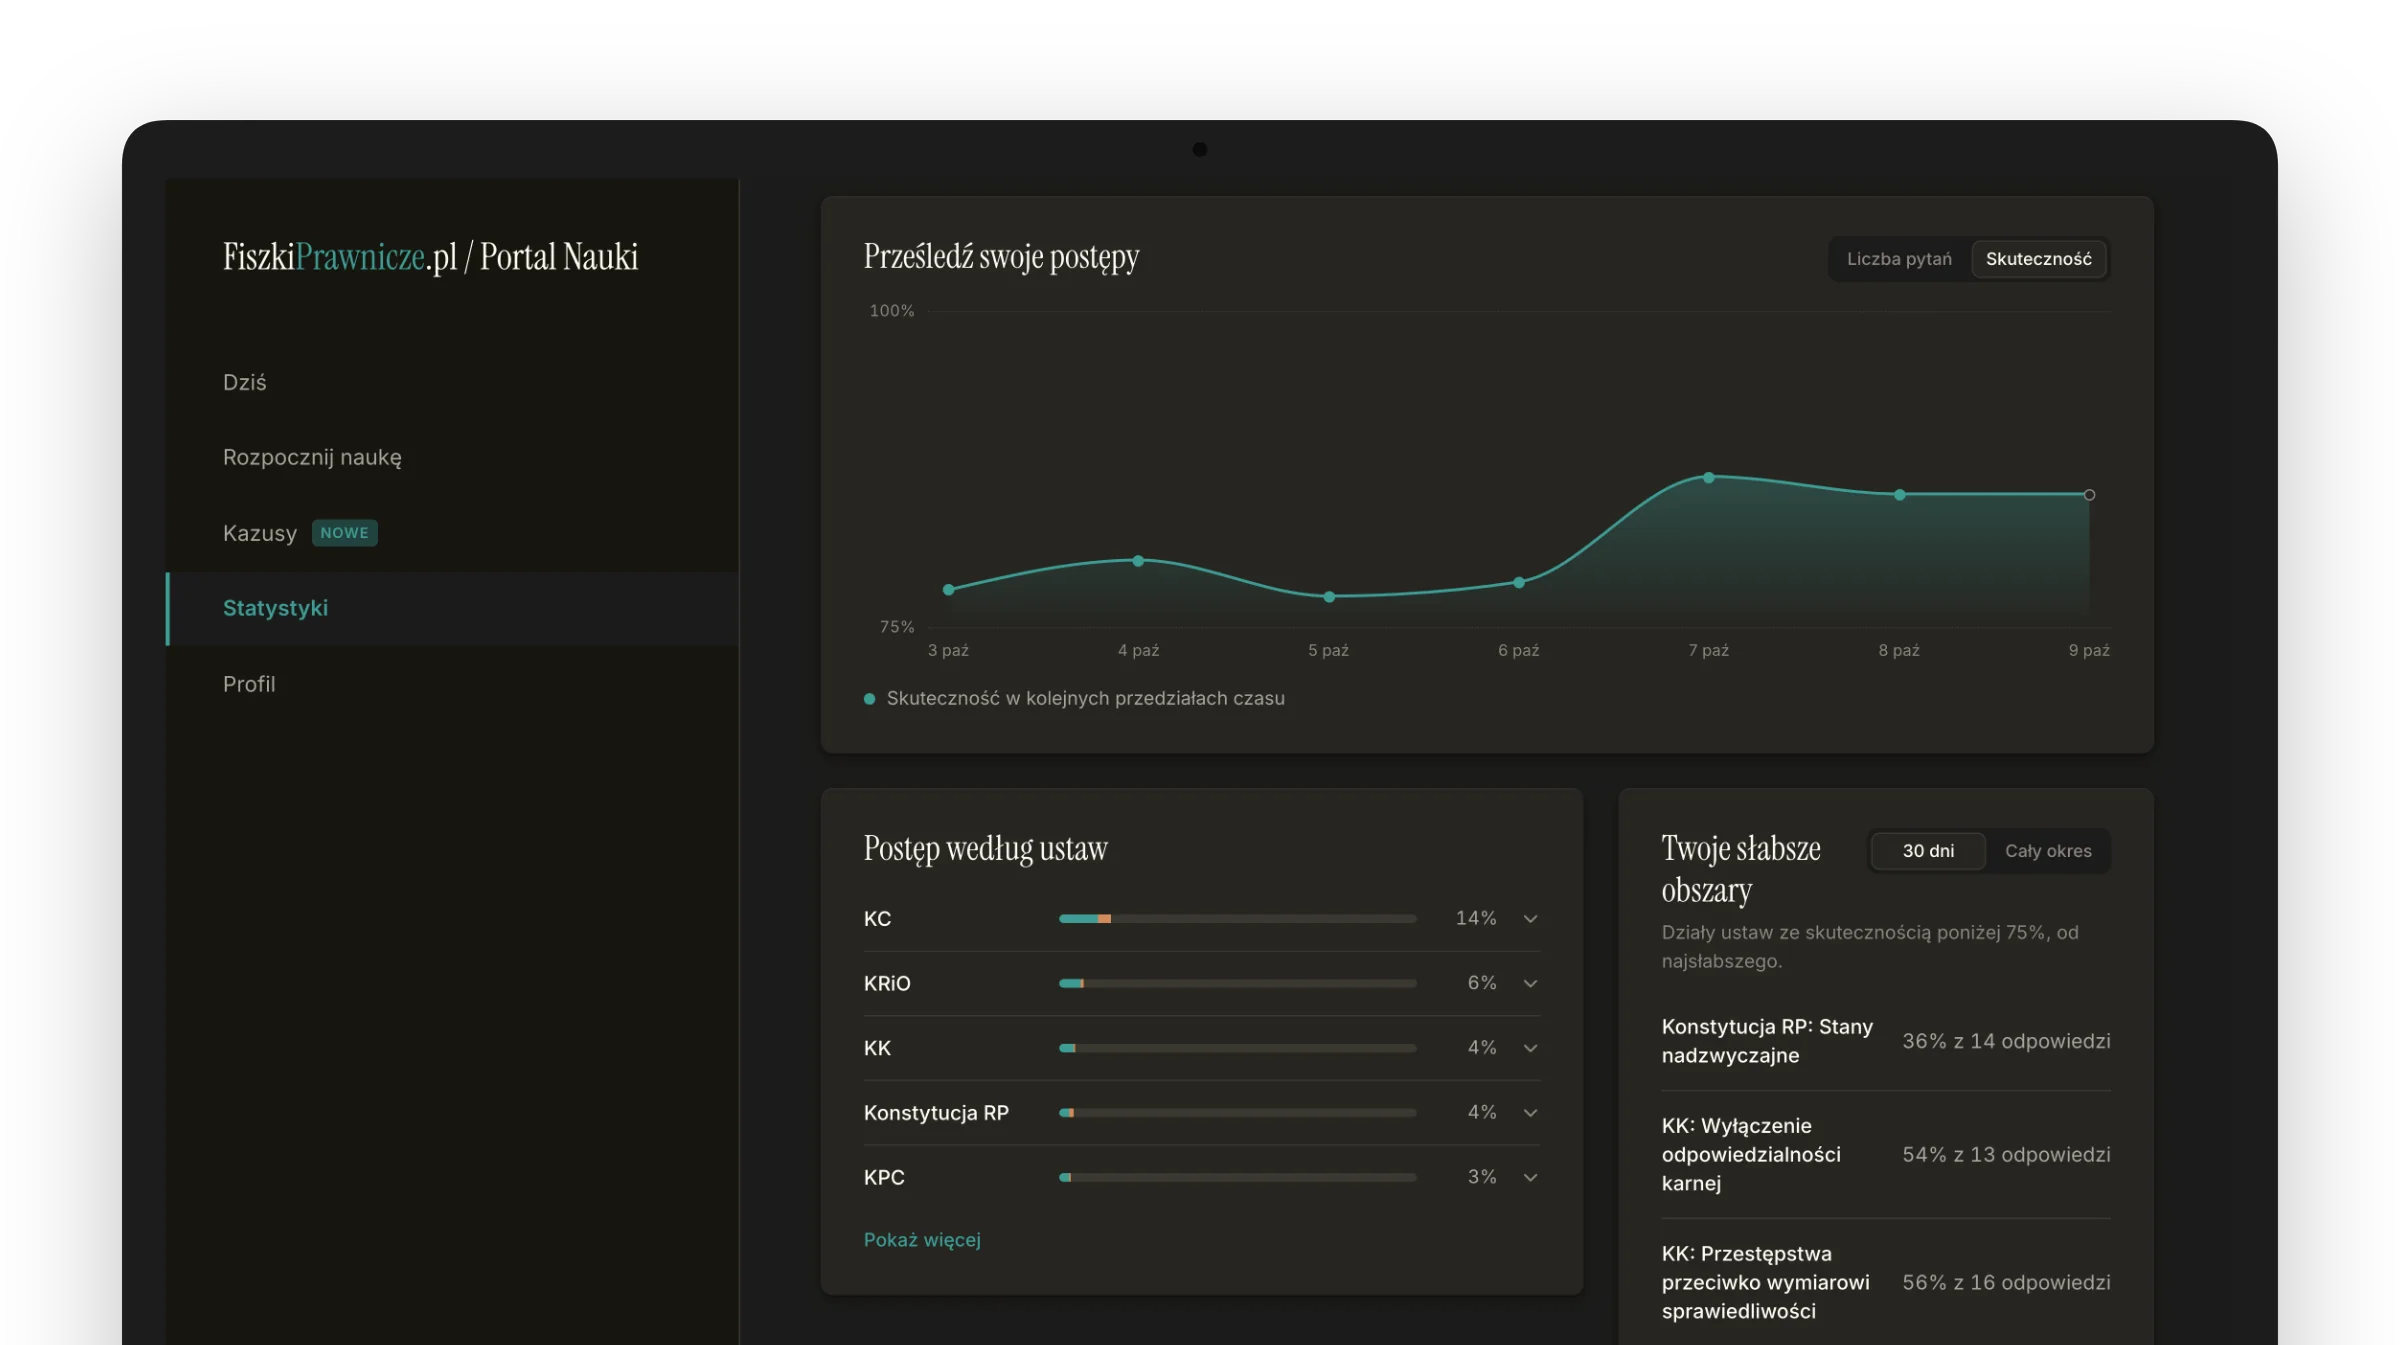The height and width of the screenshot is (1345, 2400).
Task: Click the chart peak point at 7 paź
Action: tap(1709, 478)
